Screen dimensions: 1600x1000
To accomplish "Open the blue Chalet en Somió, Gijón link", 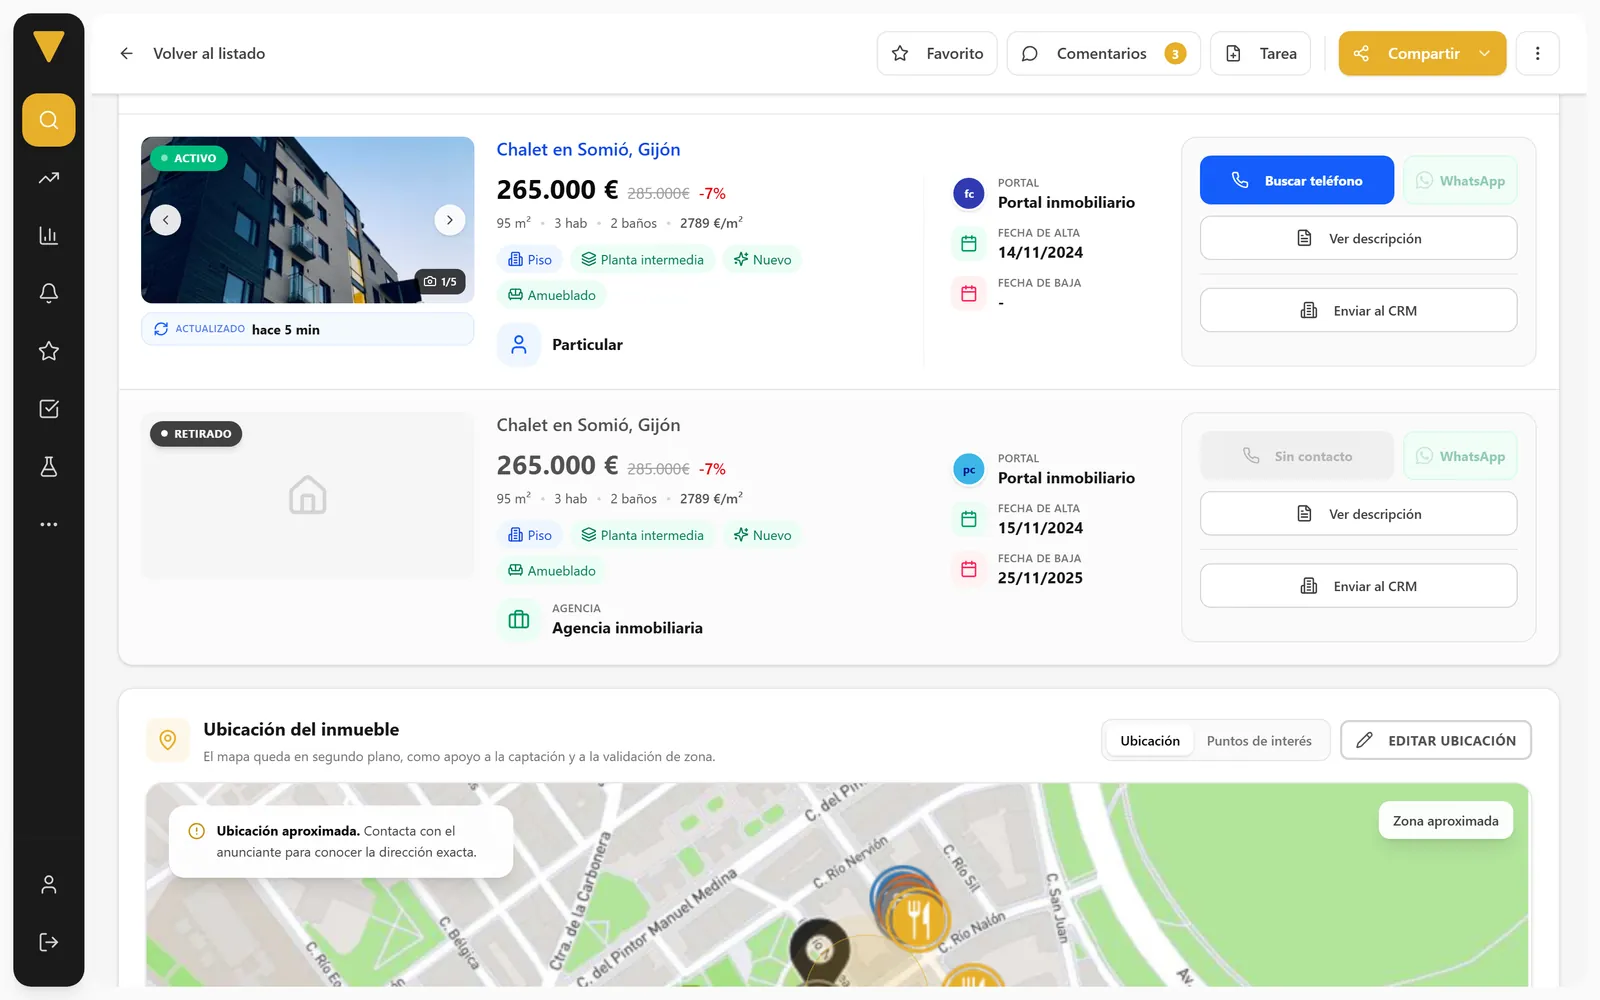I will (588, 150).
